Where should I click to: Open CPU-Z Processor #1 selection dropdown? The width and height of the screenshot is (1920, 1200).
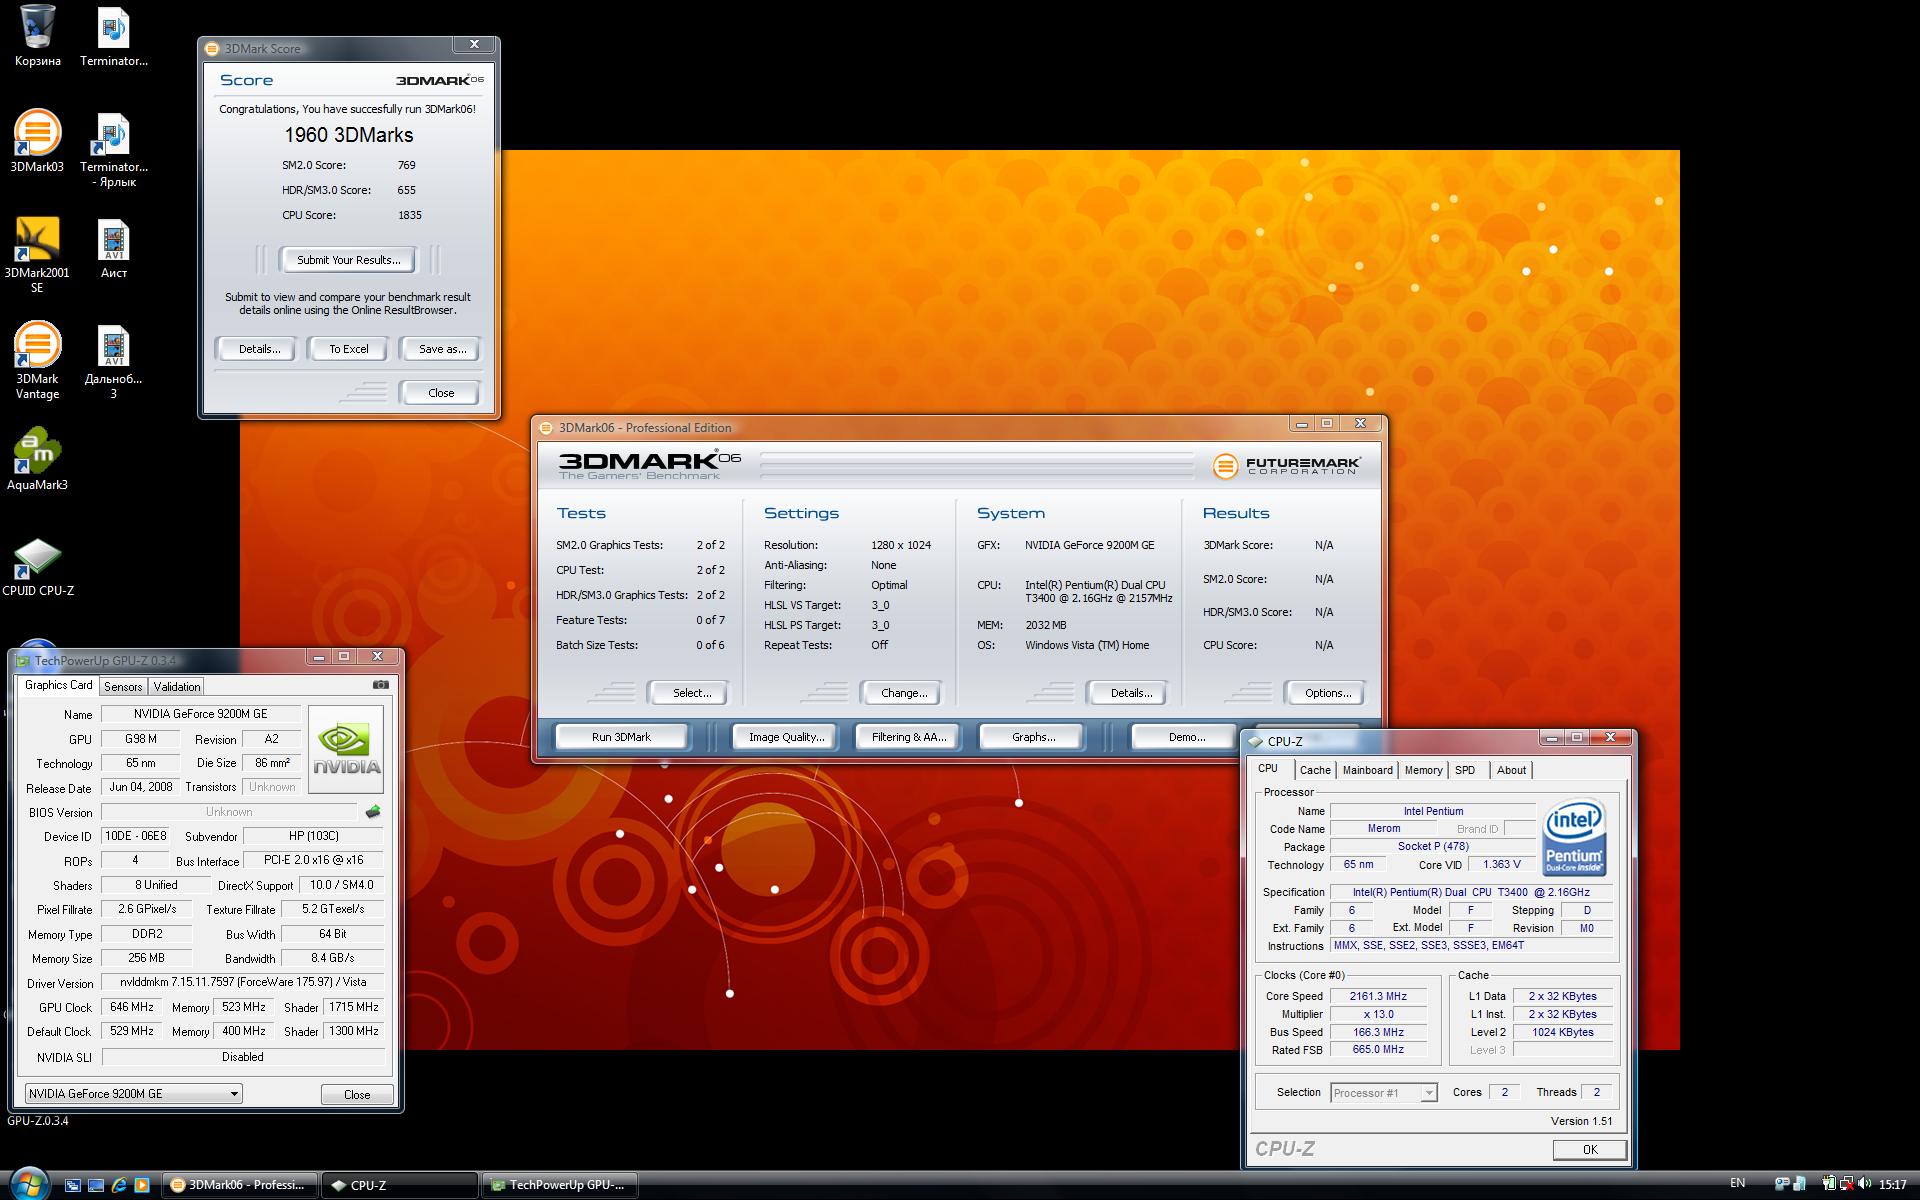1384,1092
